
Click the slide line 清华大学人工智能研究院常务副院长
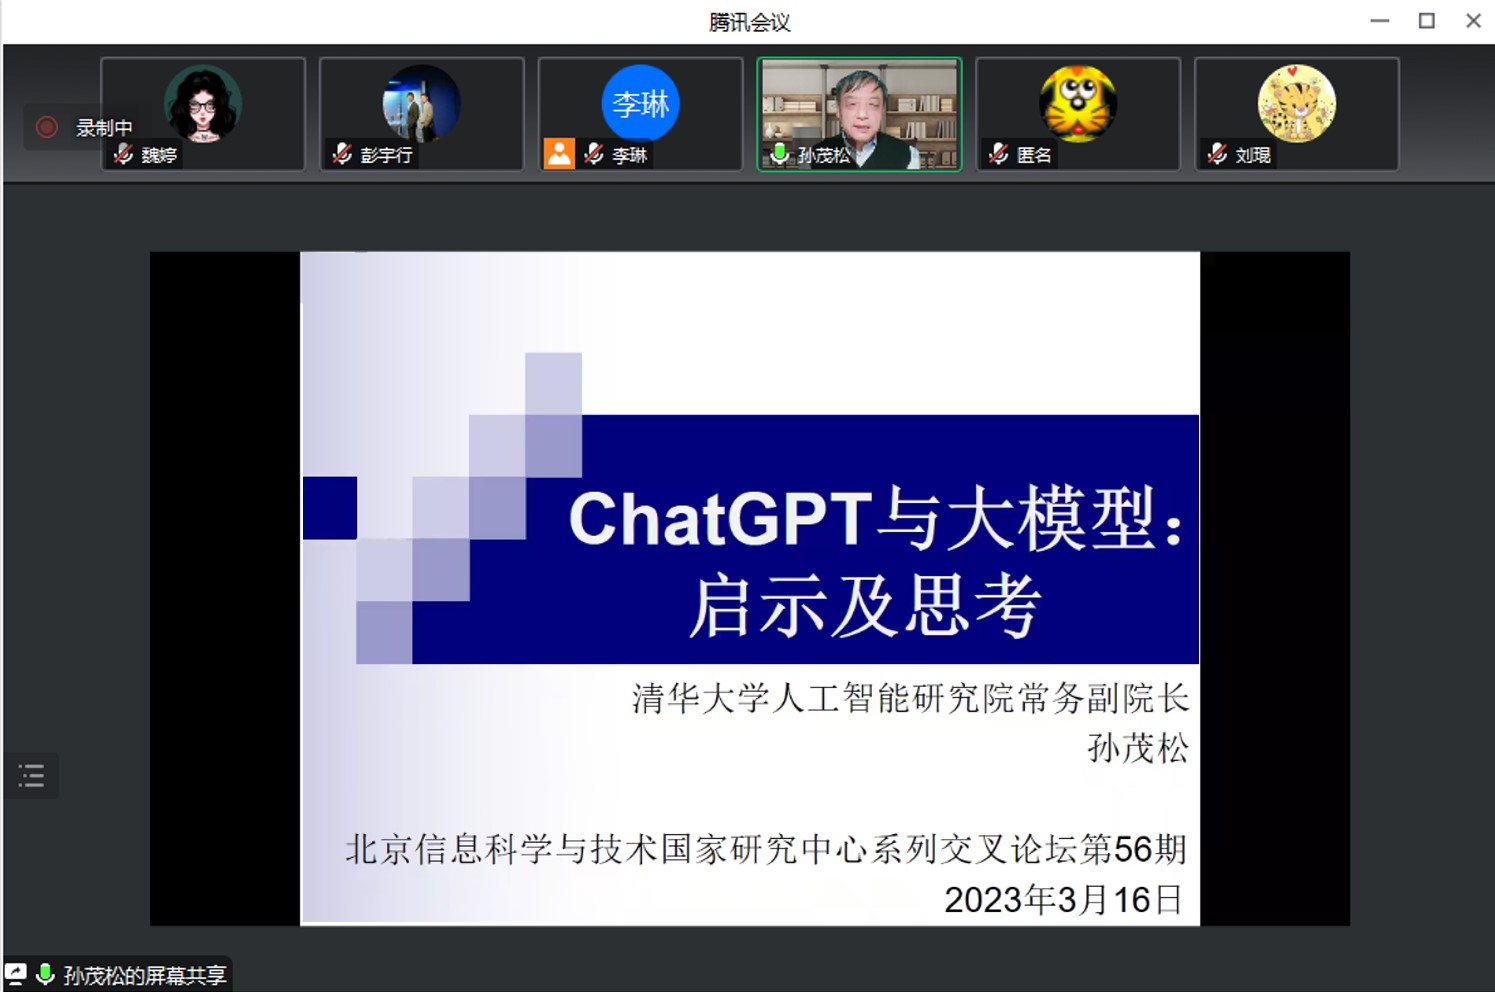tap(910, 697)
